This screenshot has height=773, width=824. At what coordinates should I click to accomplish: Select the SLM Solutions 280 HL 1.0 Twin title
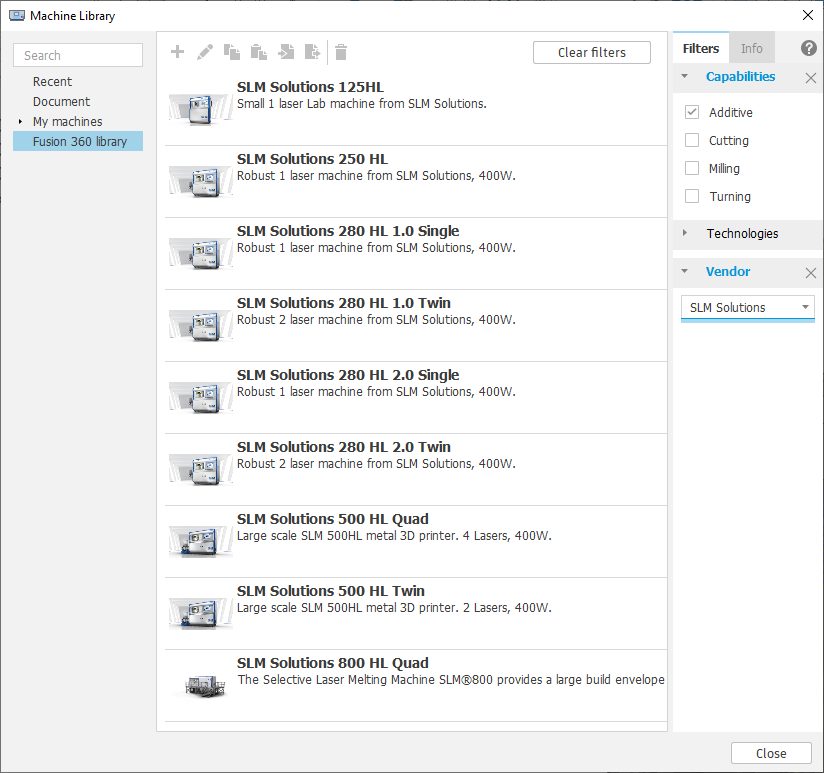(344, 303)
